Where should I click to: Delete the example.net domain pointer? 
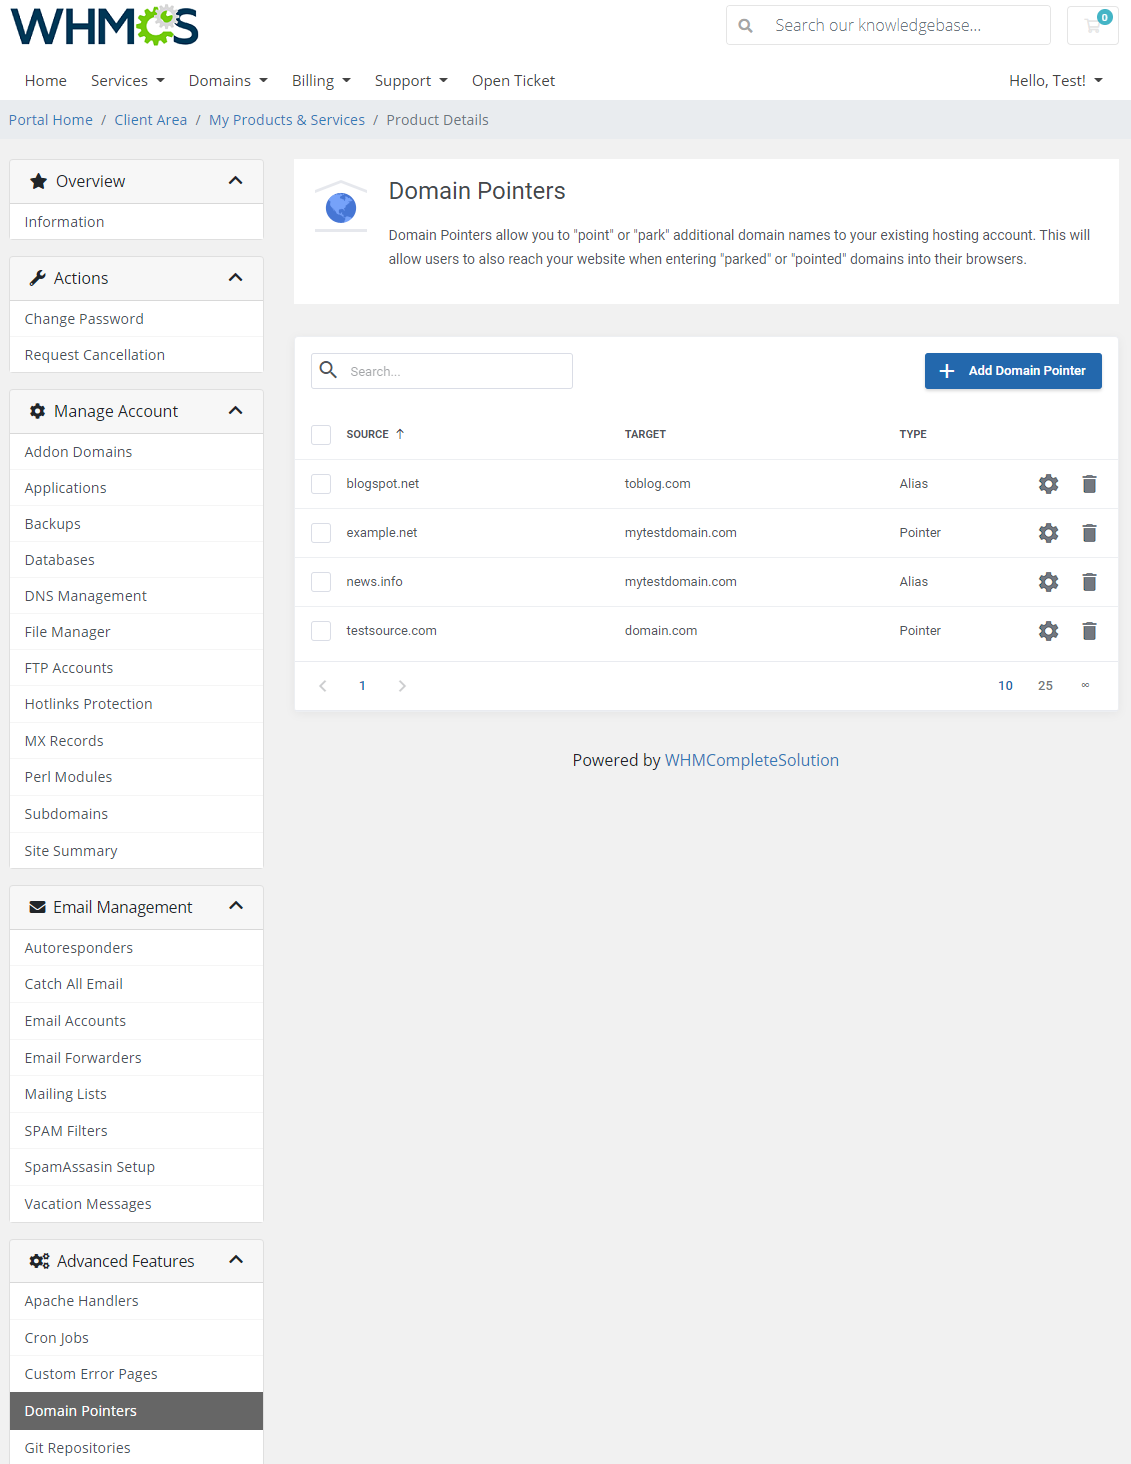coord(1089,533)
